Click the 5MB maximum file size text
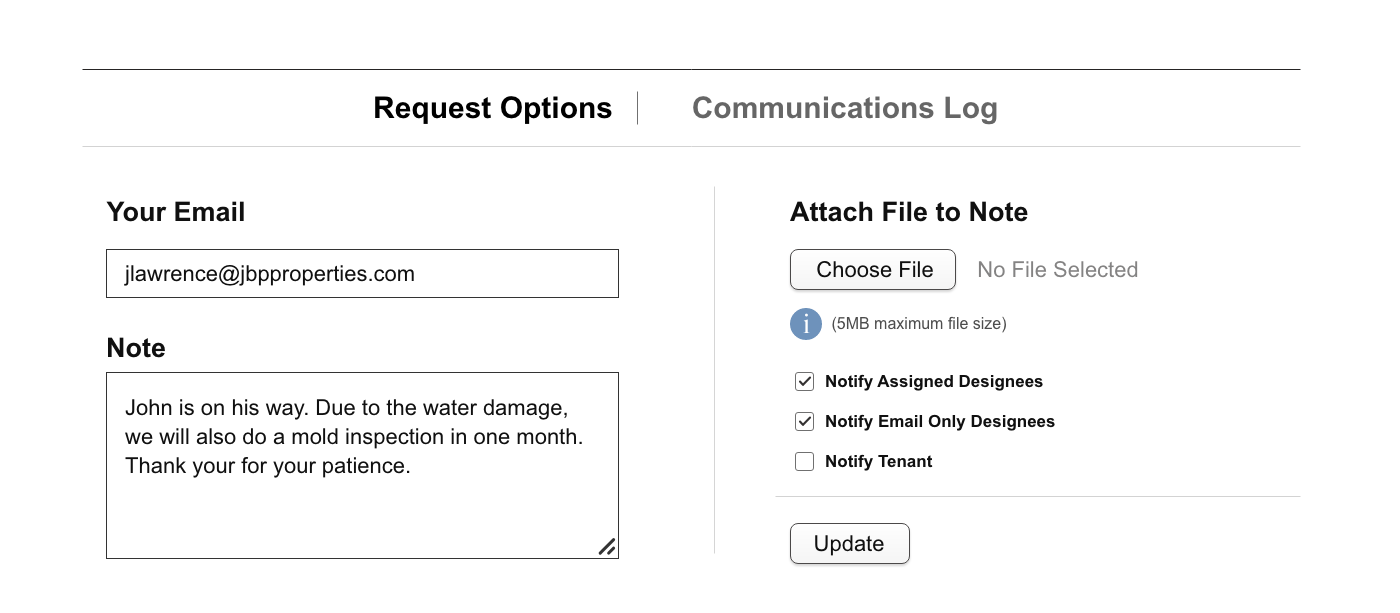The width and height of the screenshot is (1400, 613). coord(917,324)
